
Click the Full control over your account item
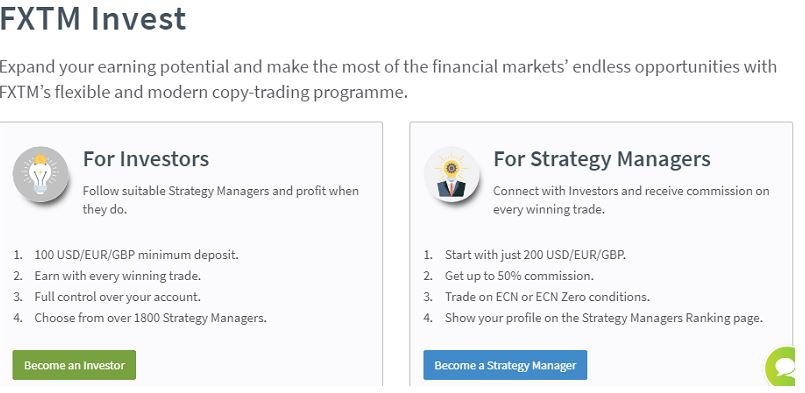pos(118,297)
